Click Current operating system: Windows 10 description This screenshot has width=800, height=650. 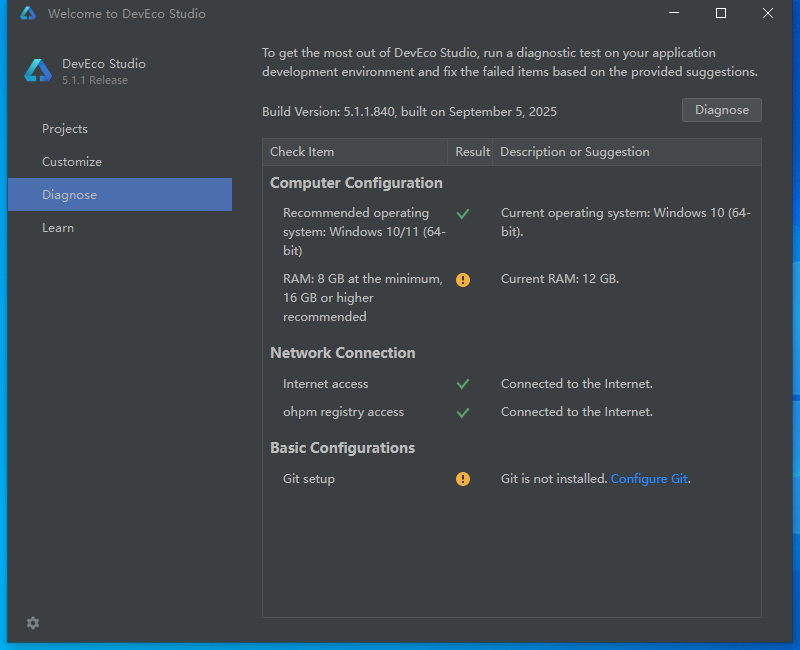pyautogui.click(x=626, y=222)
